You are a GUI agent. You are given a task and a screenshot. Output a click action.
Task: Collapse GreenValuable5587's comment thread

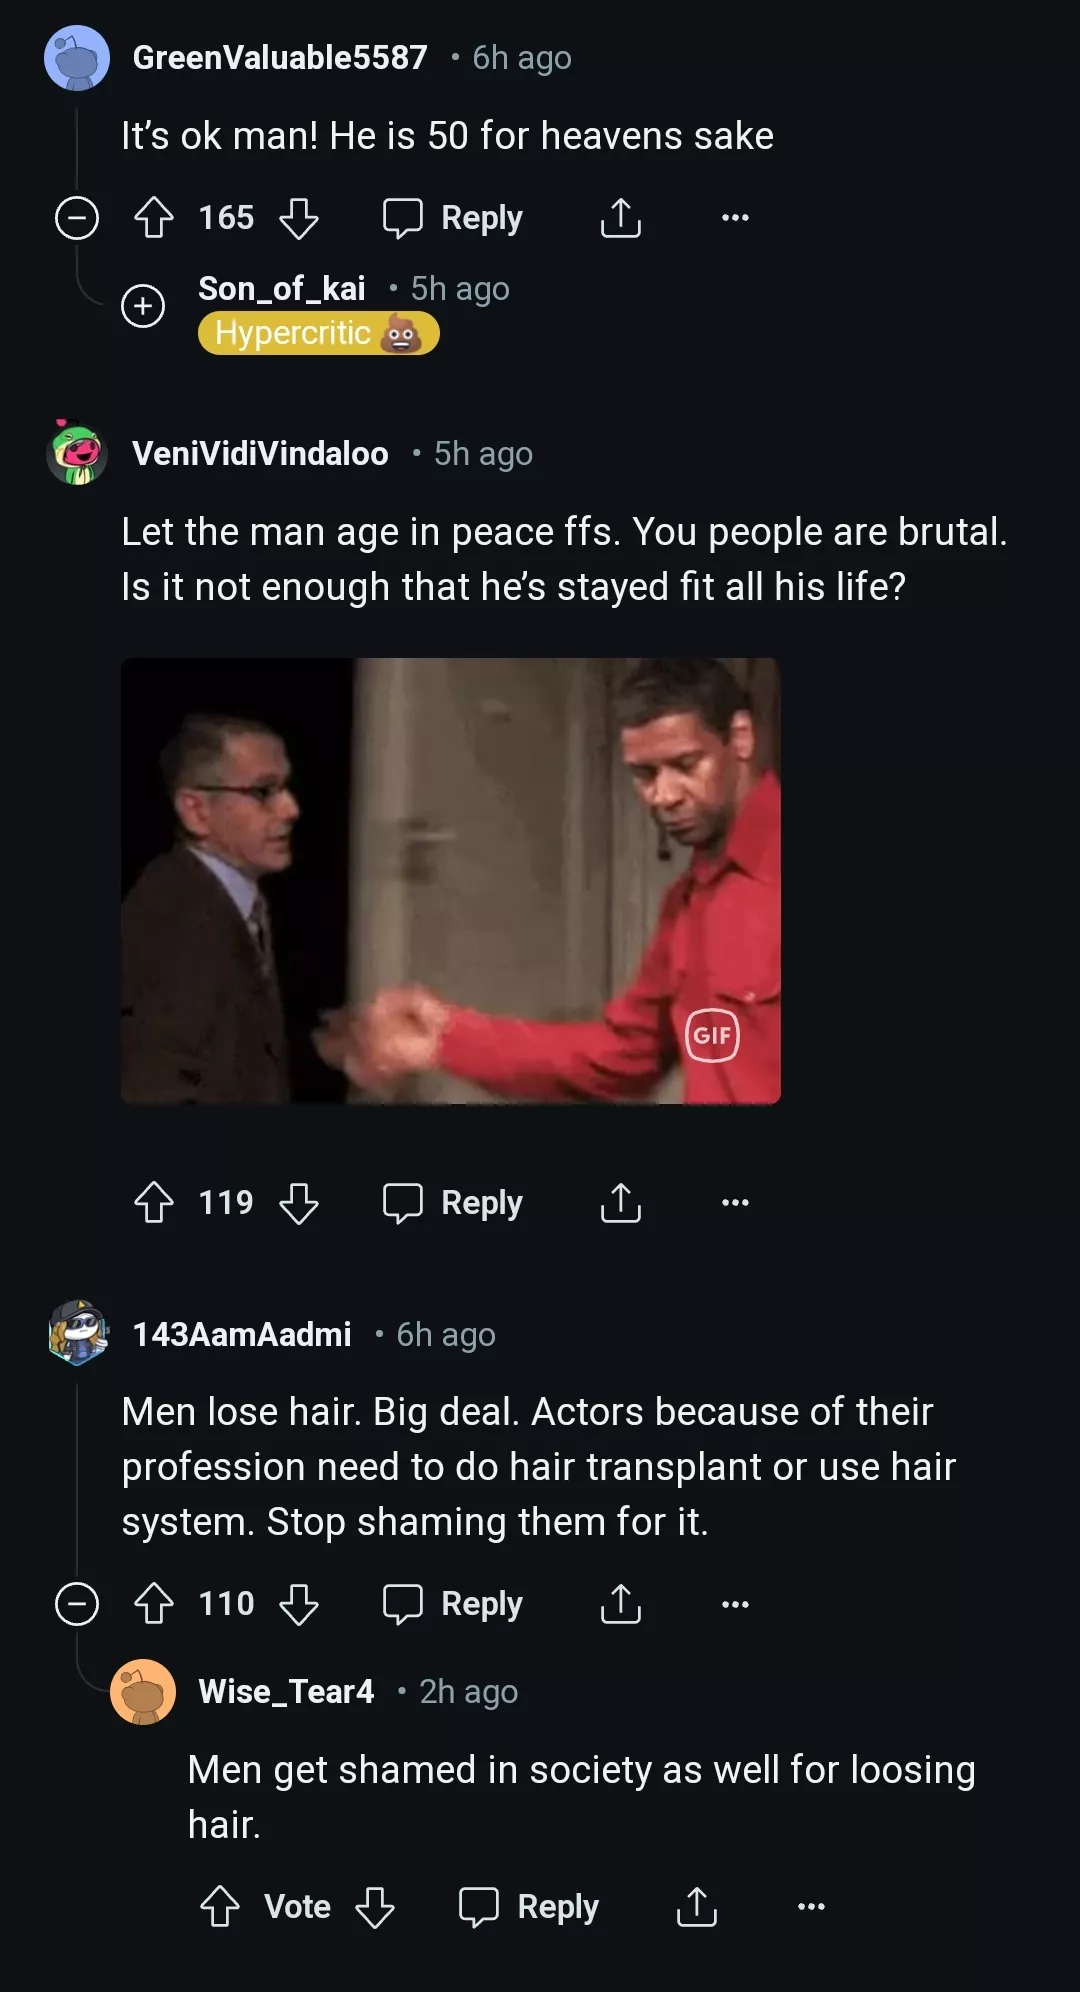pos(76,217)
